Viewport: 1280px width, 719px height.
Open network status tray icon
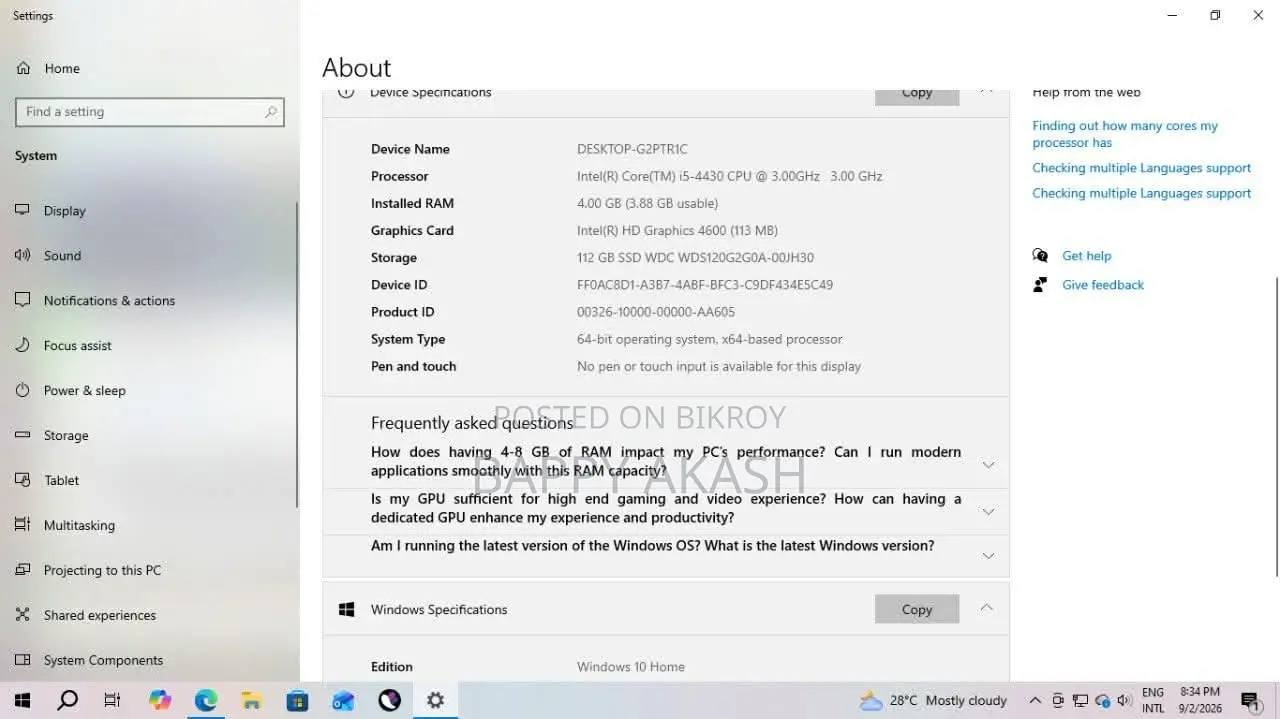1080,700
